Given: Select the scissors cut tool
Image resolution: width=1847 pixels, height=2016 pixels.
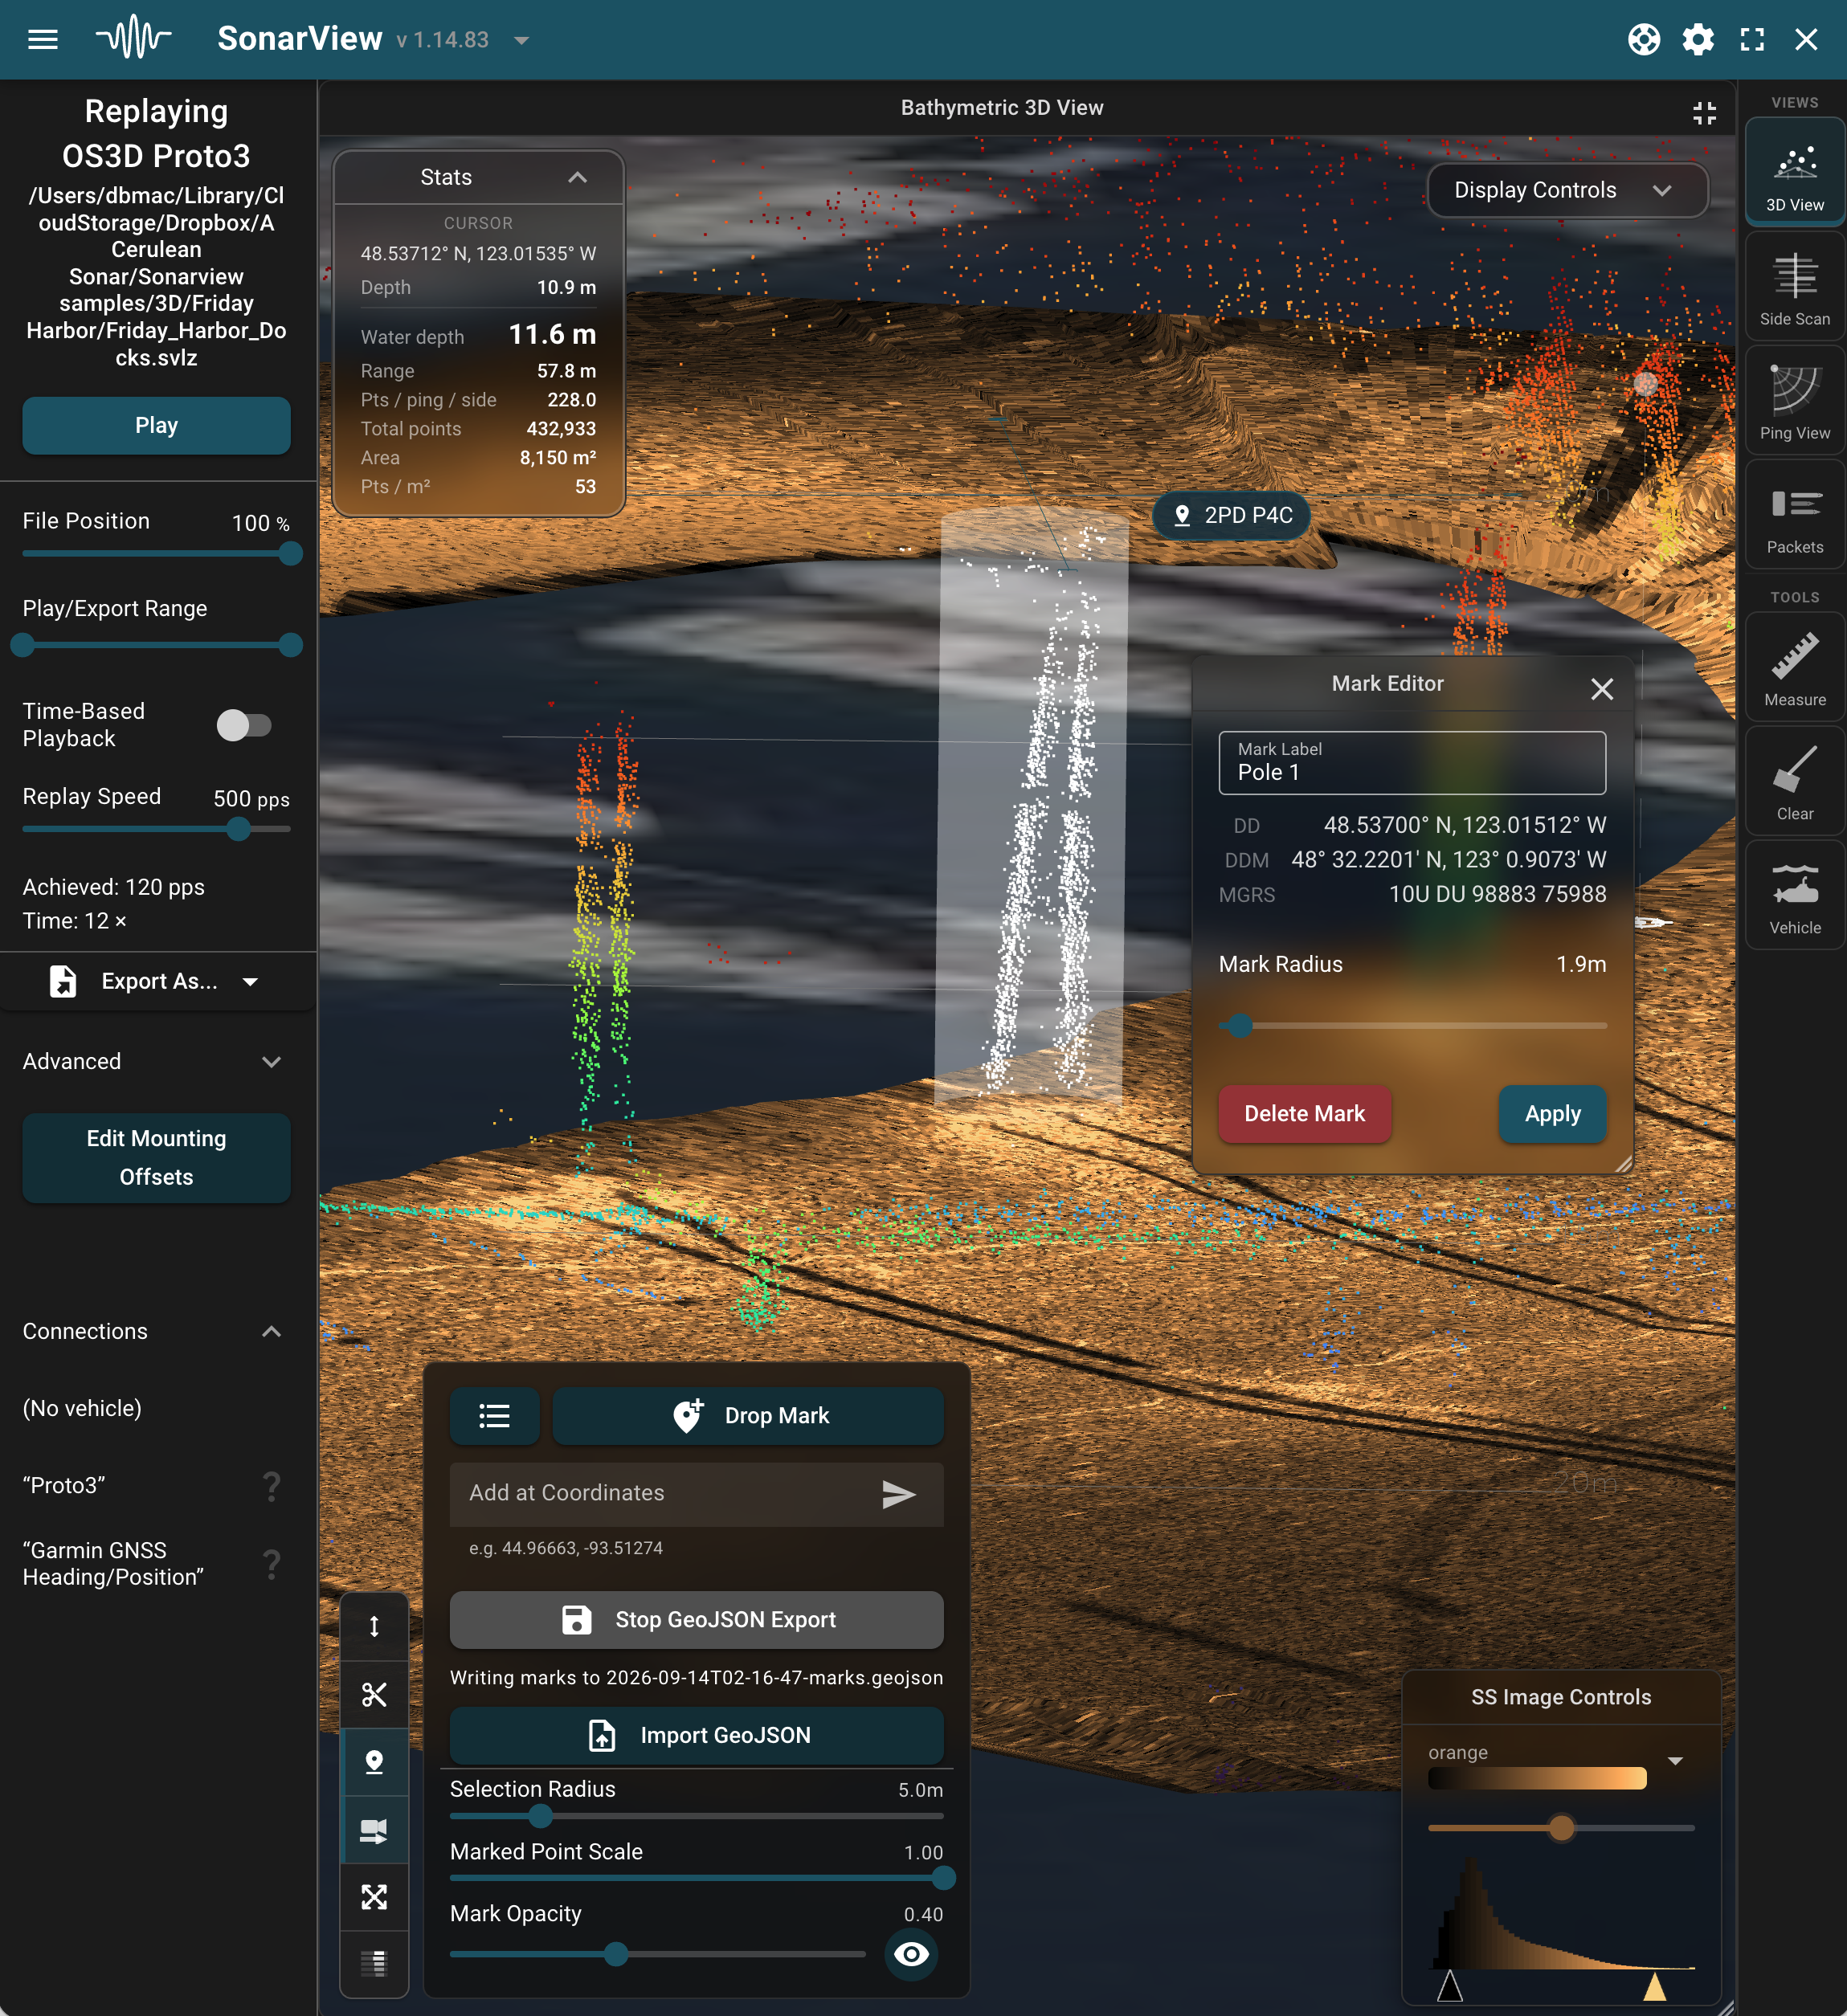Looking at the screenshot, I should 374,1694.
